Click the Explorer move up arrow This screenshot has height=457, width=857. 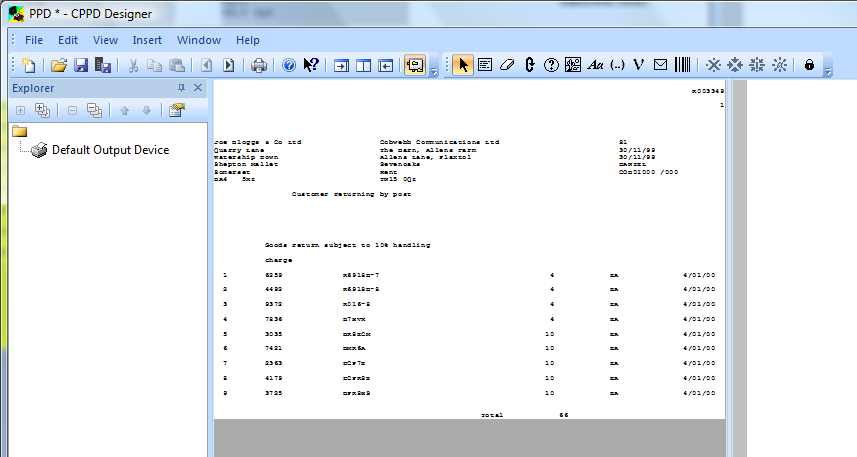tap(125, 110)
